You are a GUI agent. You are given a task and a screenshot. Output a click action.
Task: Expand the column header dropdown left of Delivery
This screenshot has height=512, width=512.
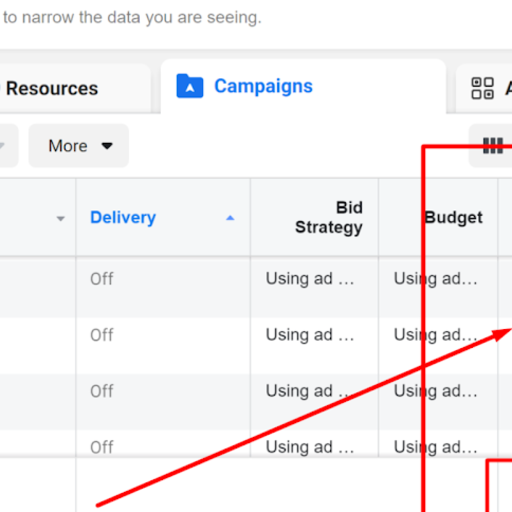[60, 219]
